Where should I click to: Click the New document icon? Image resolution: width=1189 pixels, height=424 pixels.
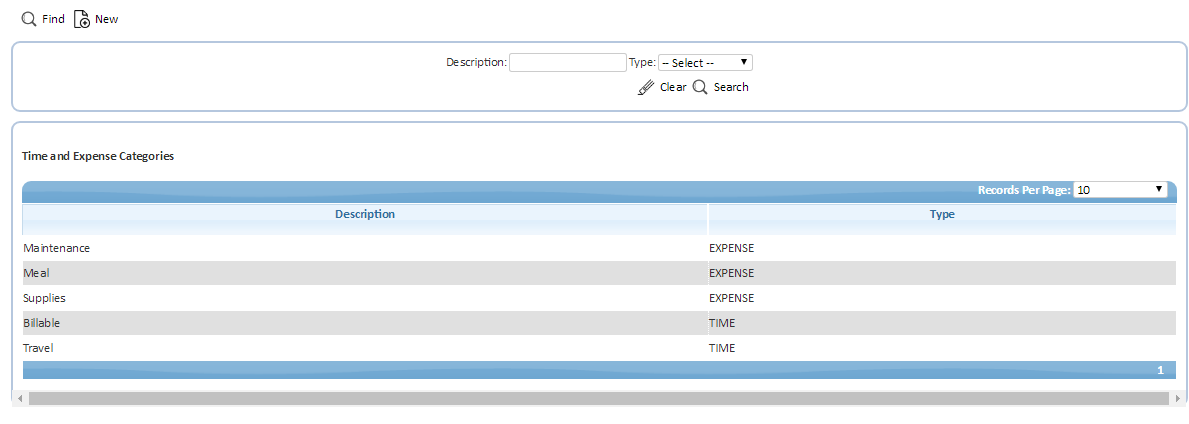point(82,19)
